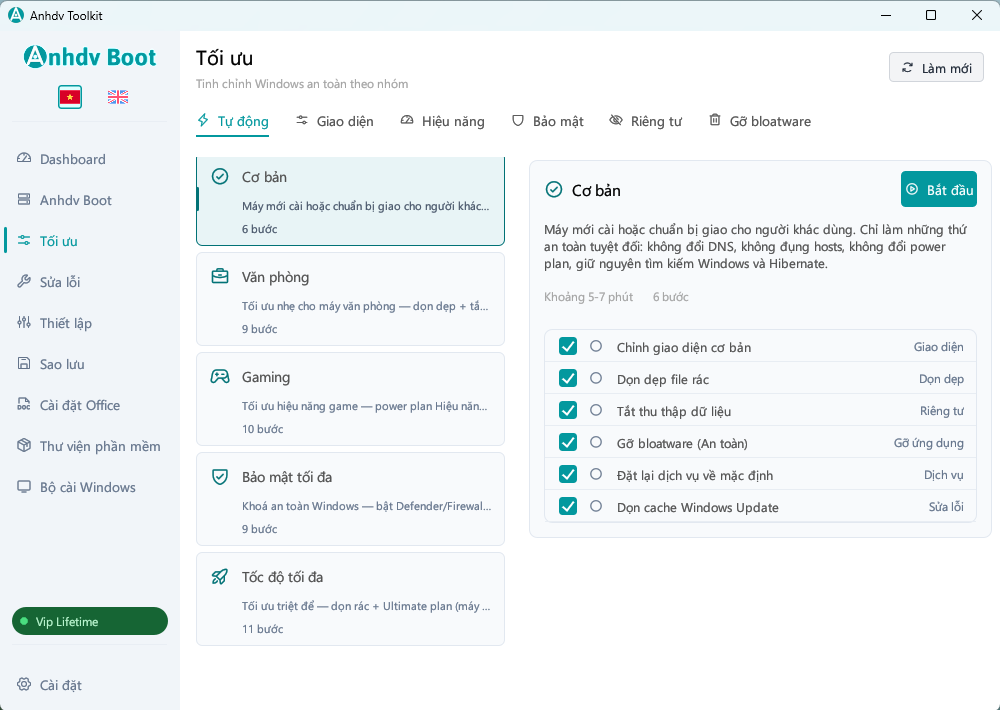Uncheck Chỉnh giao diện cơ bản checkbox
The image size is (1000, 710).
coord(568,346)
